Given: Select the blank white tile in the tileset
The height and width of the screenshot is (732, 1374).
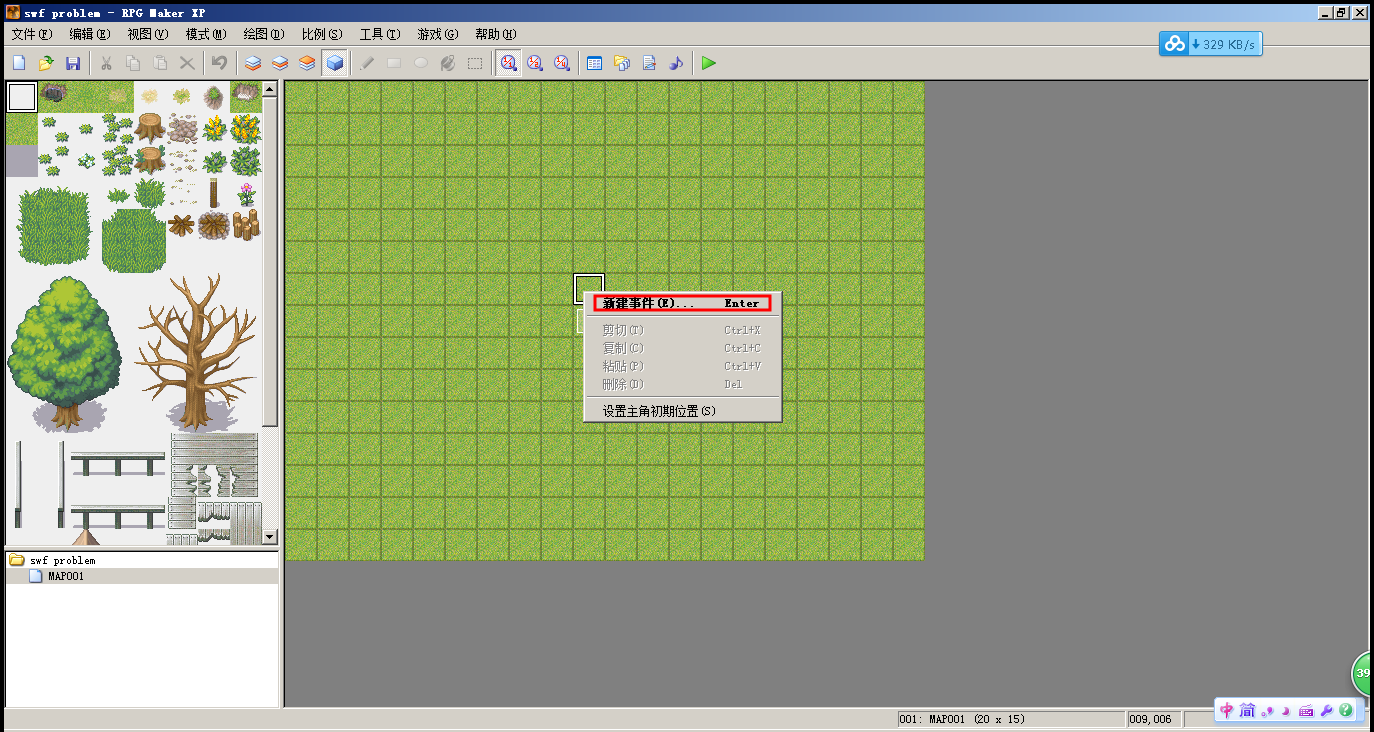Looking at the screenshot, I should [22, 97].
